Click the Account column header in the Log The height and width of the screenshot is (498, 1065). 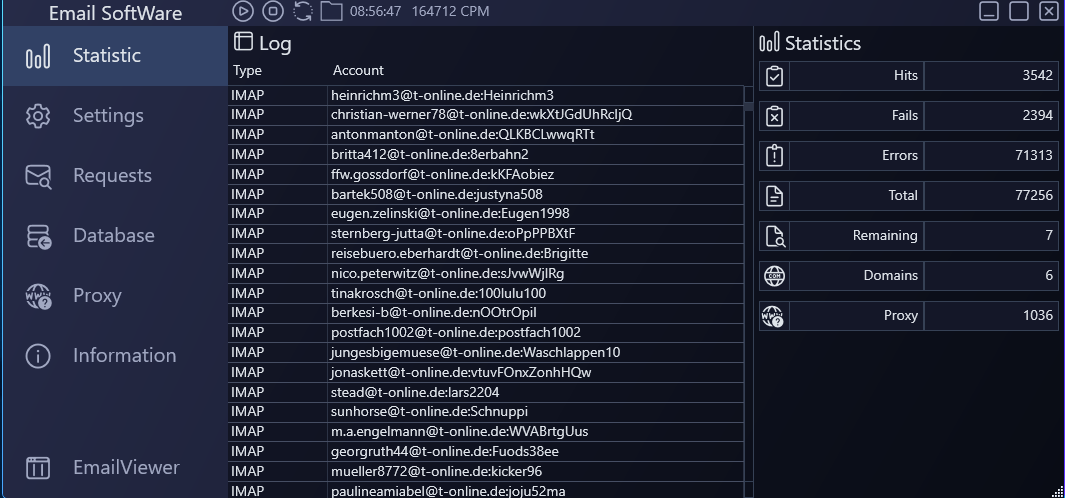[358, 71]
